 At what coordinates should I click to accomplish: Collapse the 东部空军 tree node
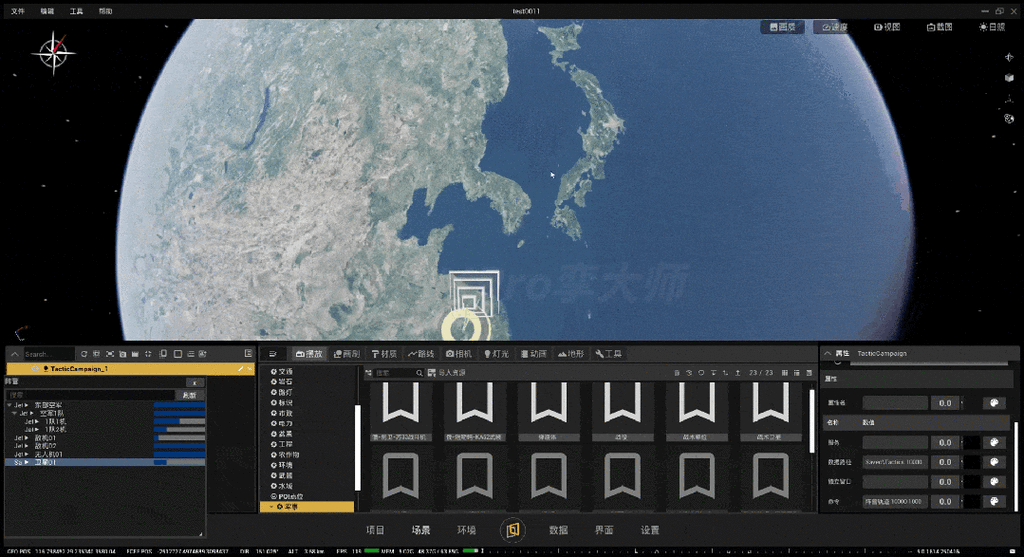(x=9, y=406)
